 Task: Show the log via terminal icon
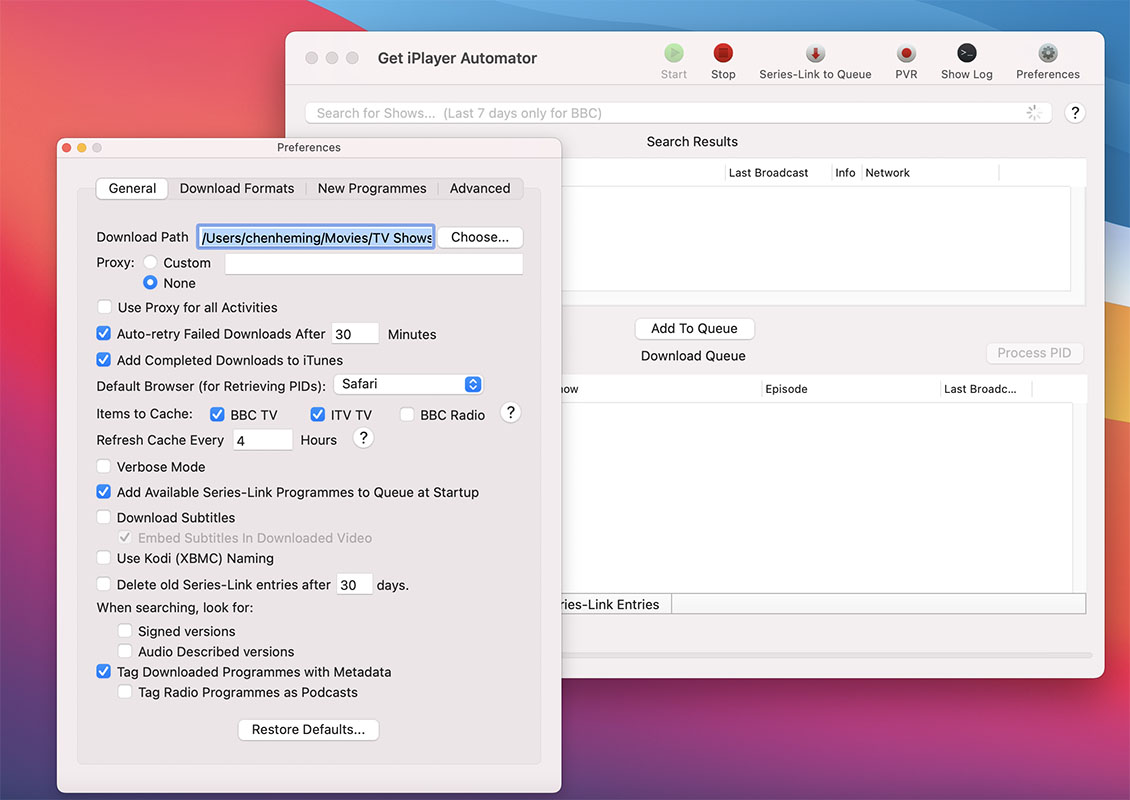(967, 54)
